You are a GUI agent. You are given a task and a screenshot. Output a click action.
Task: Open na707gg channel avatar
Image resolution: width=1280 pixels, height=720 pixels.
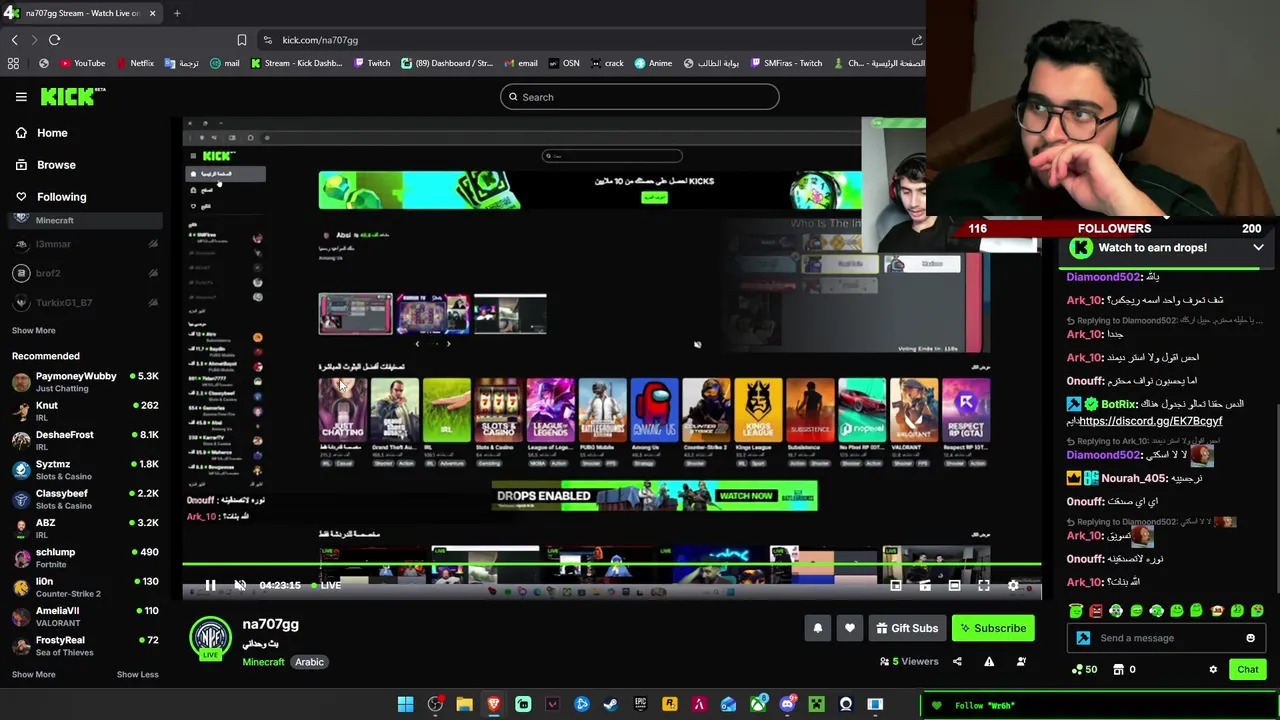[210, 636]
